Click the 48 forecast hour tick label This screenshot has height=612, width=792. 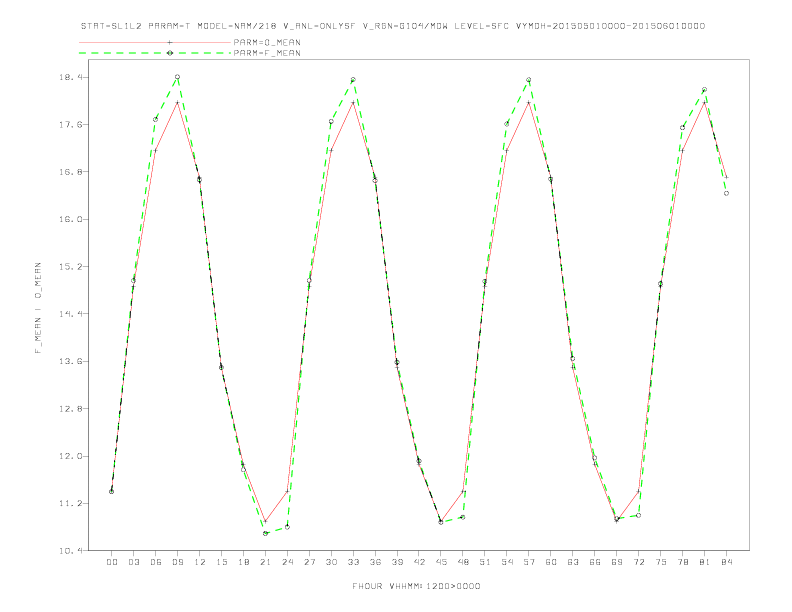click(x=463, y=562)
